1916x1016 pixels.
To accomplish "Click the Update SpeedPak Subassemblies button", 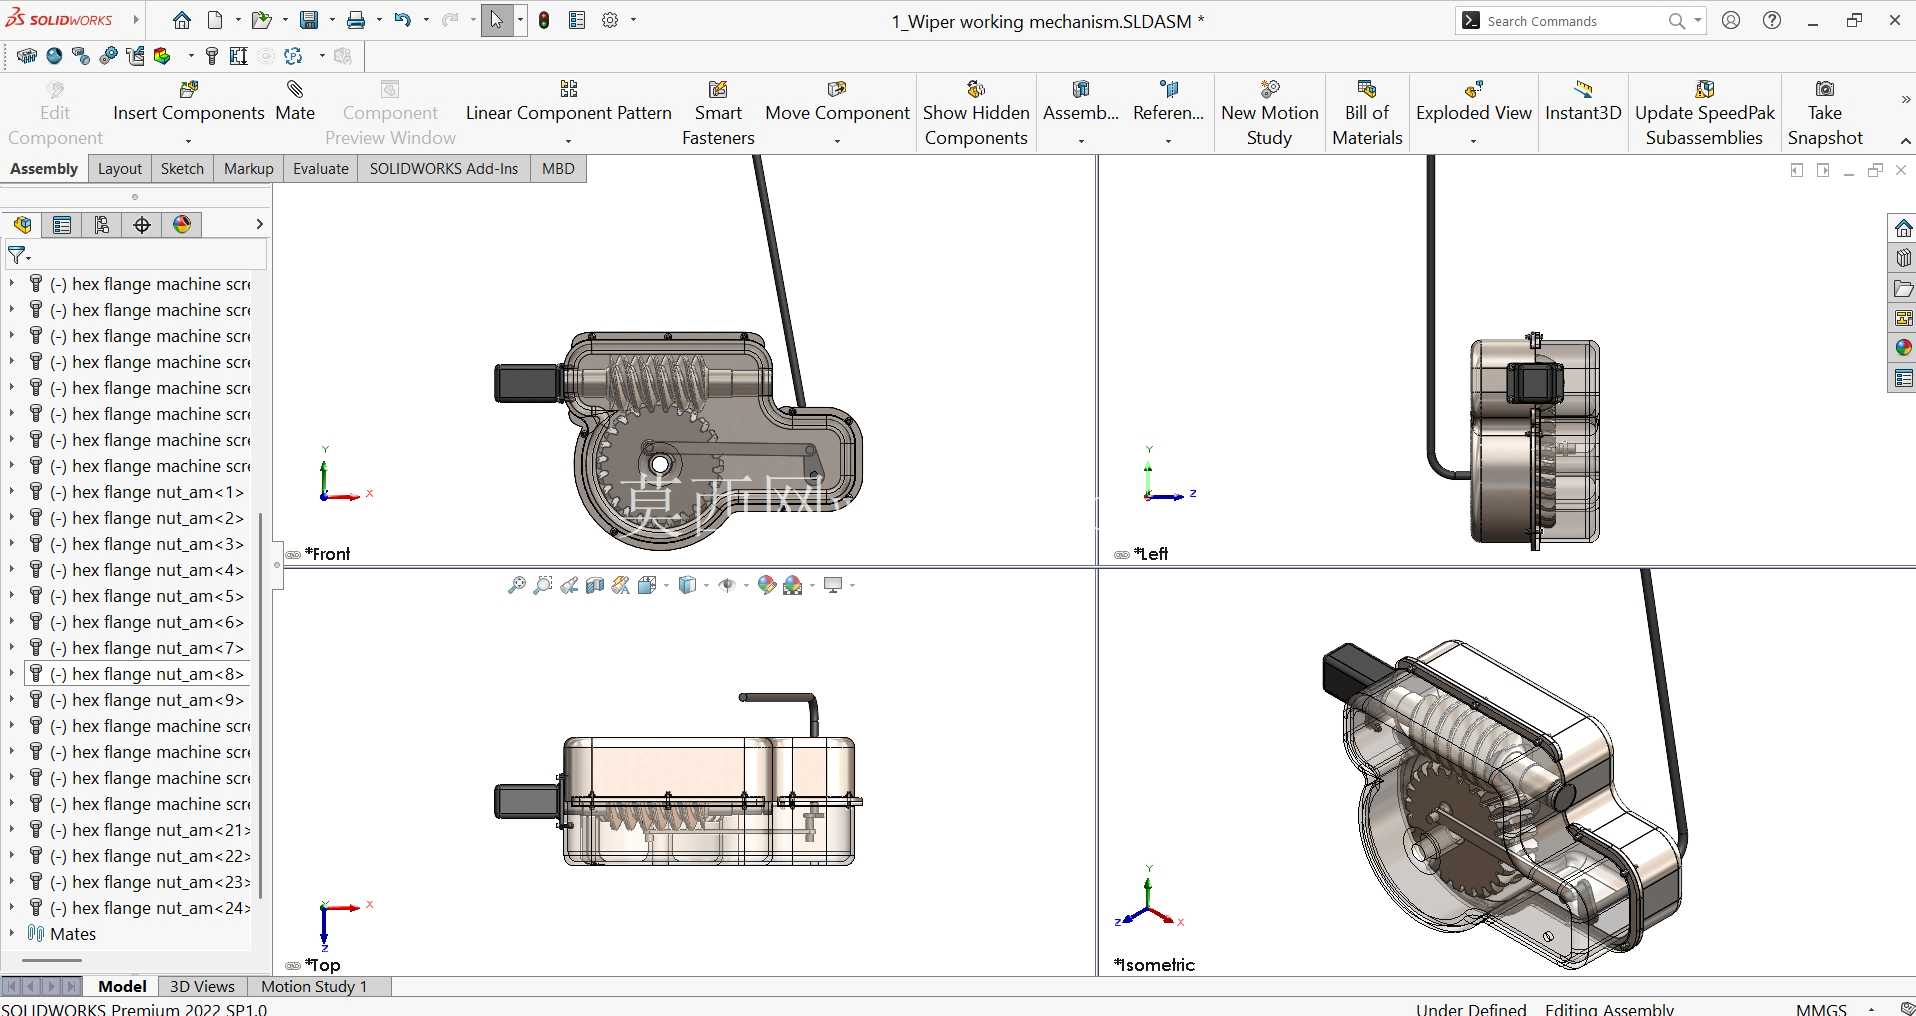I will pos(1704,113).
